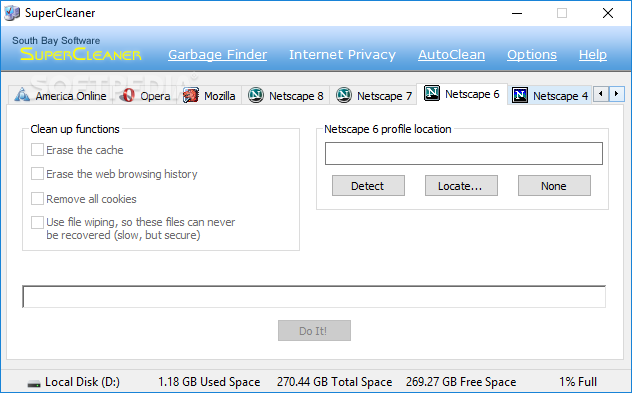Toggle Erase the web browsing history
Viewport: 632px width, 393px height.
tap(37, 174)
